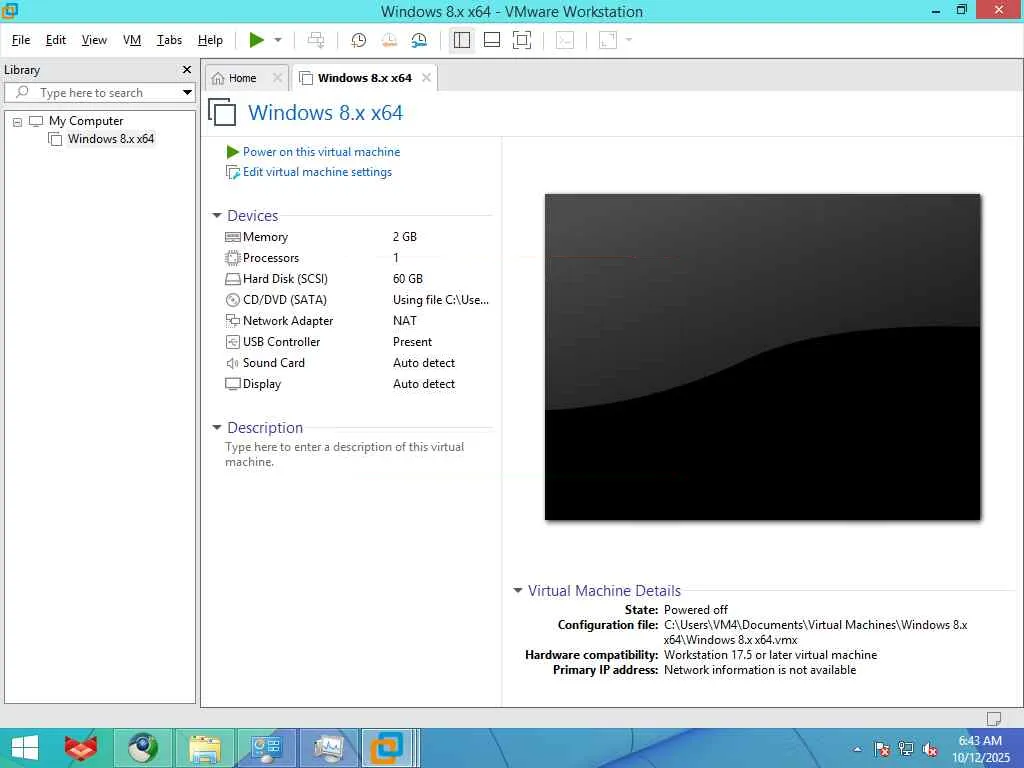
Task: Take a snapshot using the clock icon
Action: pos(359,40)
